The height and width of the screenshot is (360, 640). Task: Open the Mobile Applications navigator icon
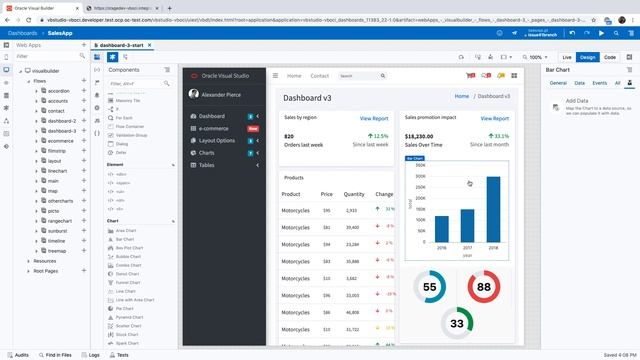tap(6, 57)
